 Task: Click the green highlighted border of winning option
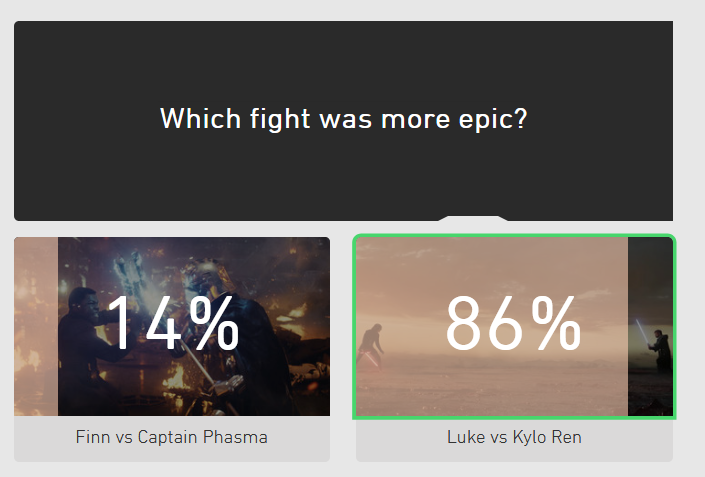514,236
